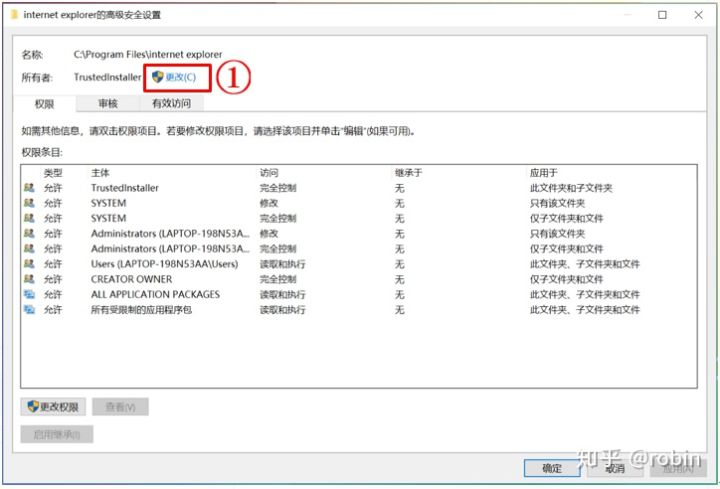
Task: Sort by the 继承于 column header
Action: [x=408, y=173]
